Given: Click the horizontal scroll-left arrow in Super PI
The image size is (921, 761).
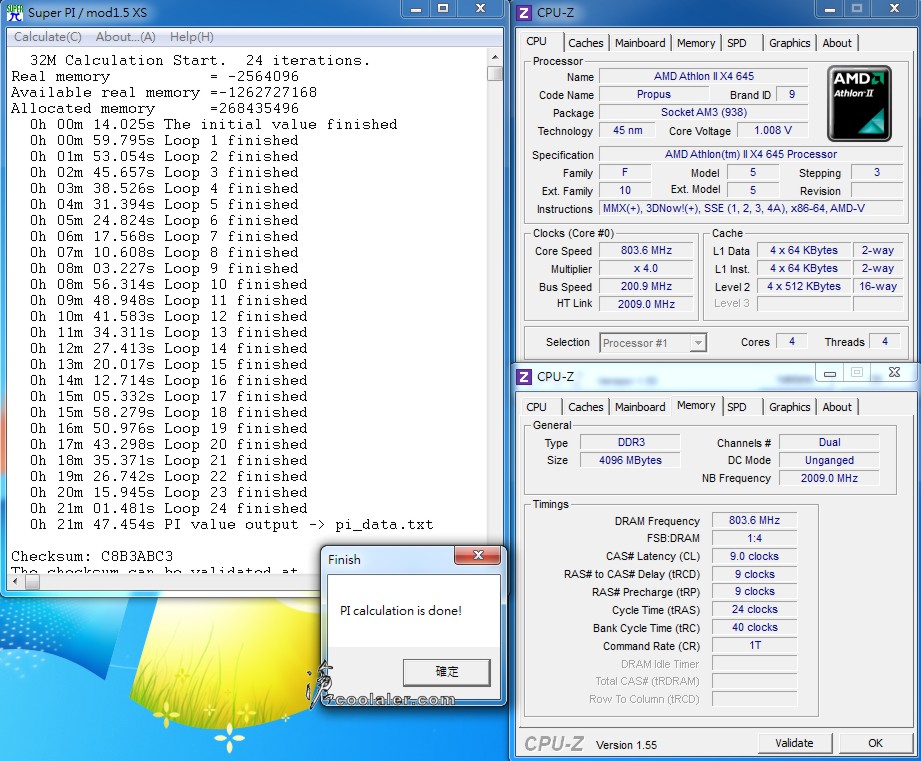Looking at the screenshot, I should point(15,582).
